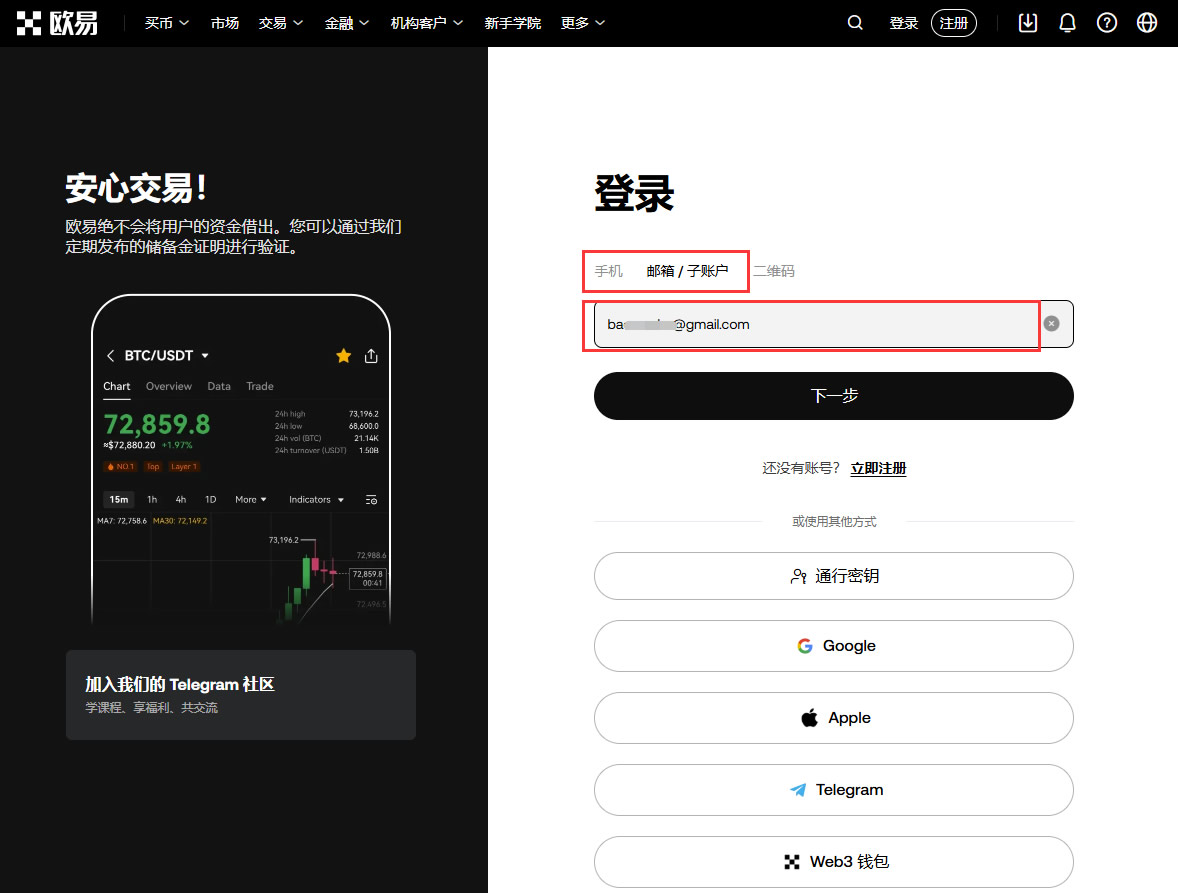
Task: Open the 市场 menu item
Action: (x=224, y=22)
